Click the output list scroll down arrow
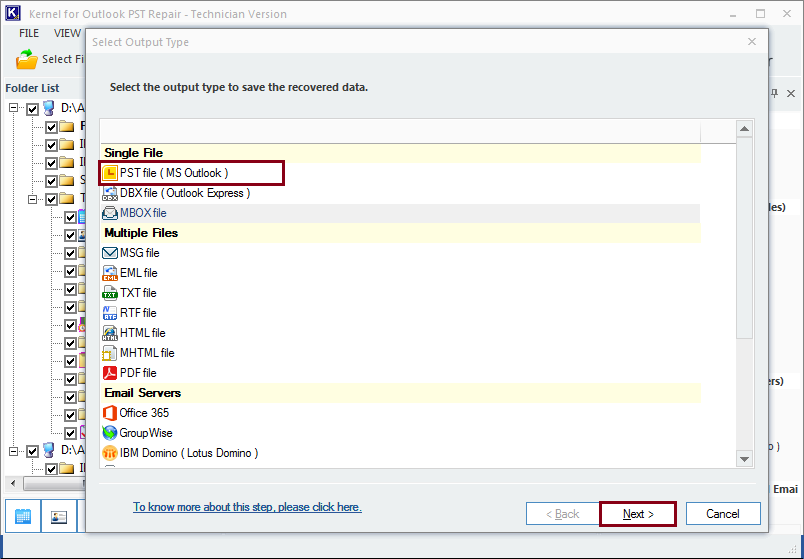The image size is (804, 559). [x=745, y=459]
